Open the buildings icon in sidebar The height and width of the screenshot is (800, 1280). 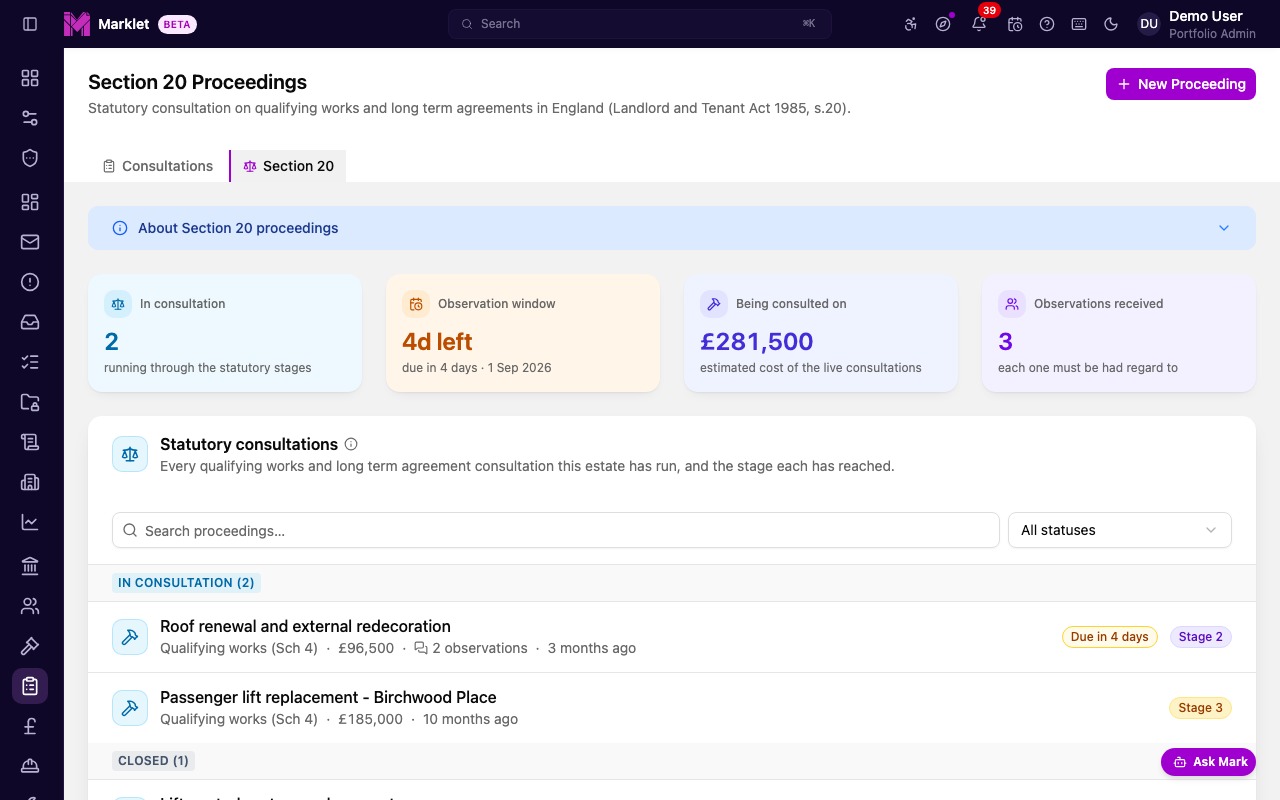pyautogui.click(x=30, y=482)
